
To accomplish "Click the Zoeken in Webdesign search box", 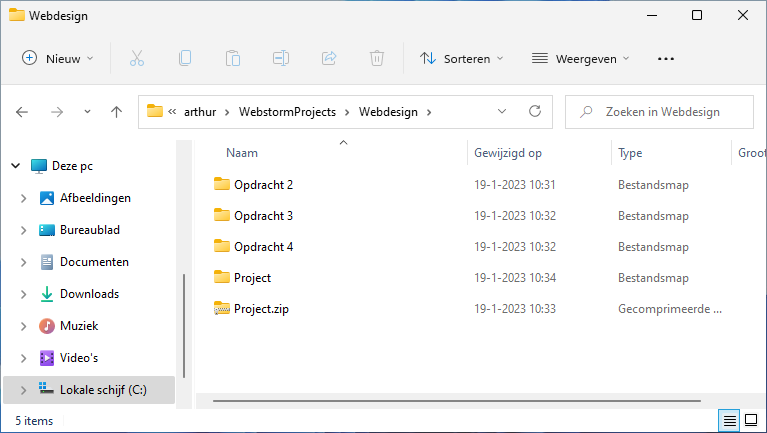I will 659,112.
